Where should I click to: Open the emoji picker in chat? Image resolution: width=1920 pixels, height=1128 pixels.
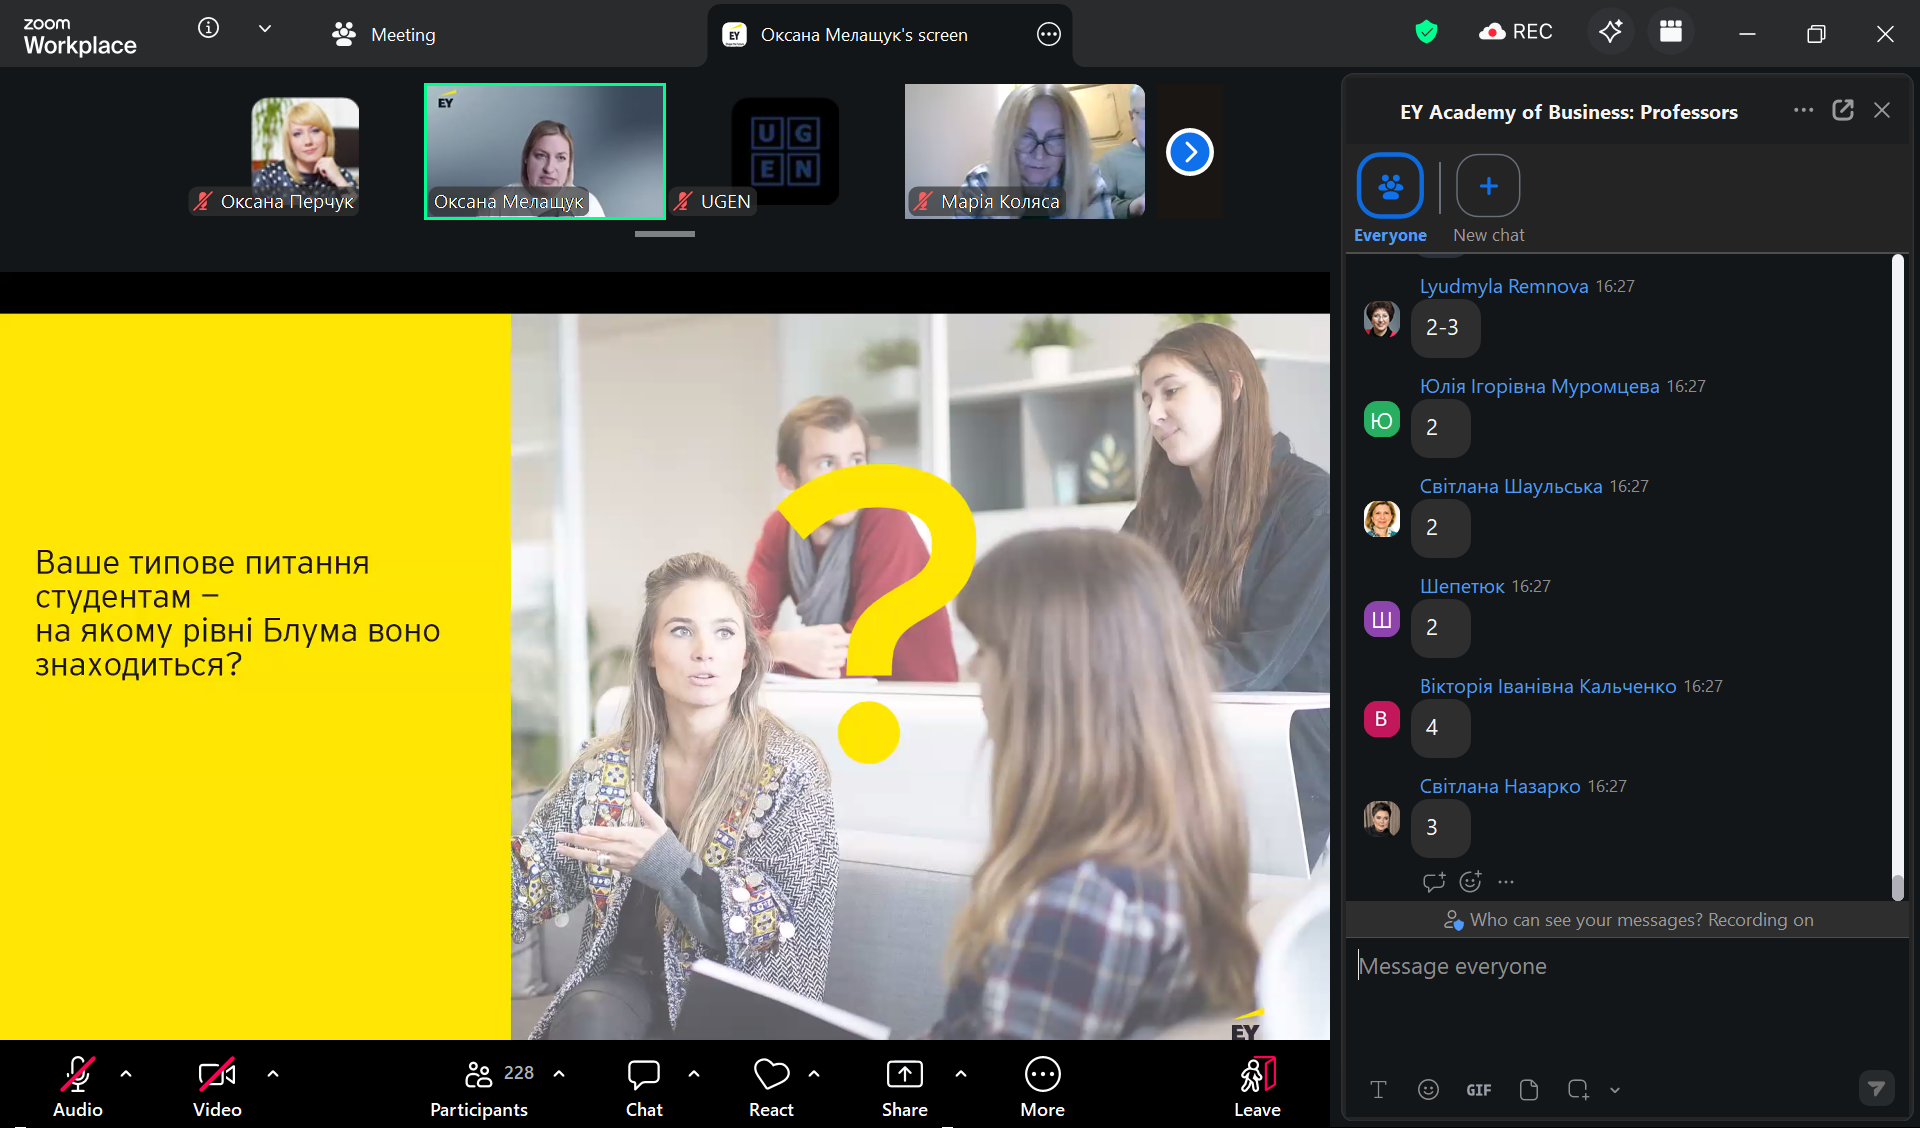pyautogui.click(x=1428, y=1090)
